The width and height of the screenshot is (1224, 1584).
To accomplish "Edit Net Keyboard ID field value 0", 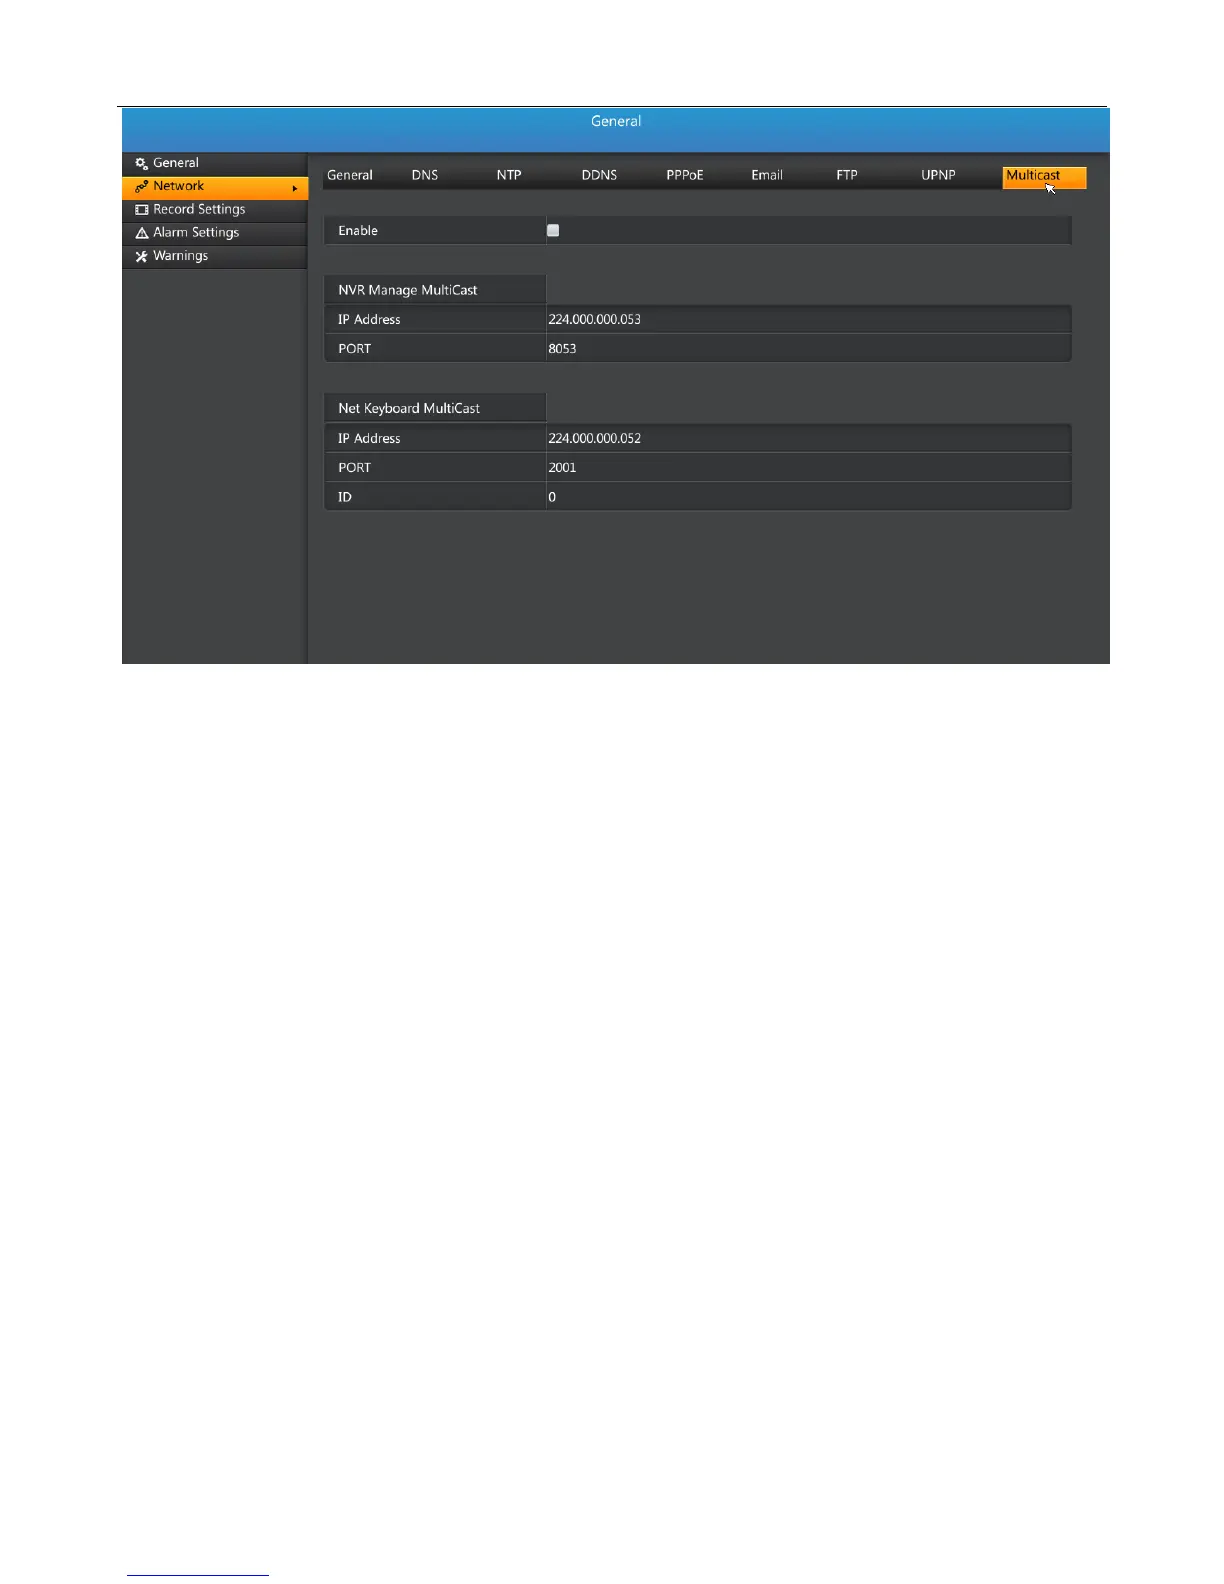I will [808, 497].
